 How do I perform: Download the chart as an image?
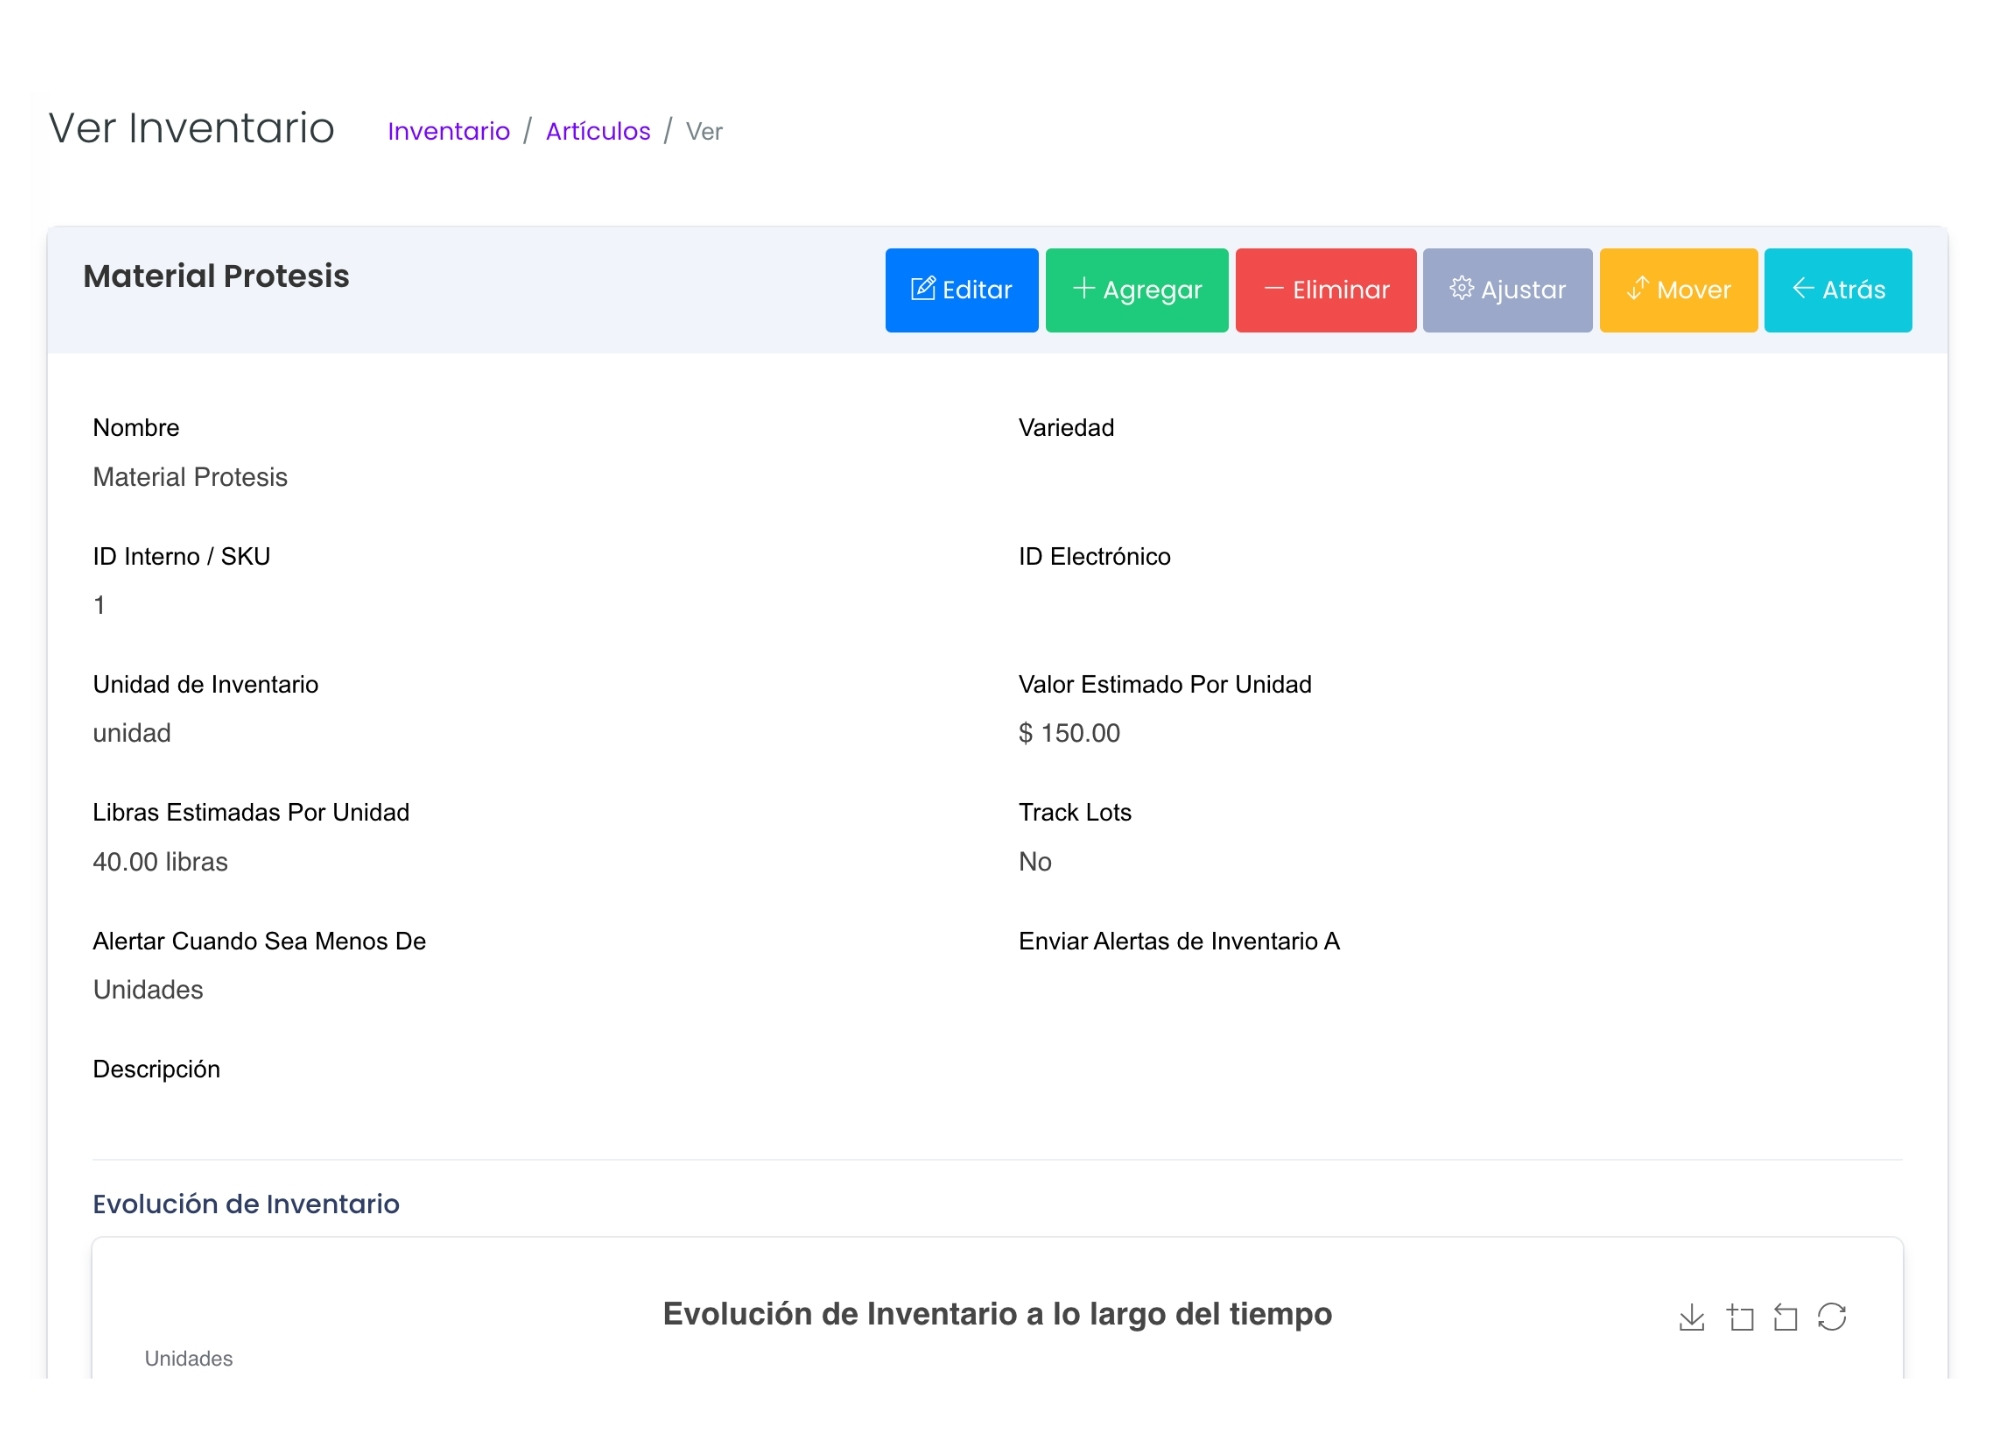tap(1692, 1318)
